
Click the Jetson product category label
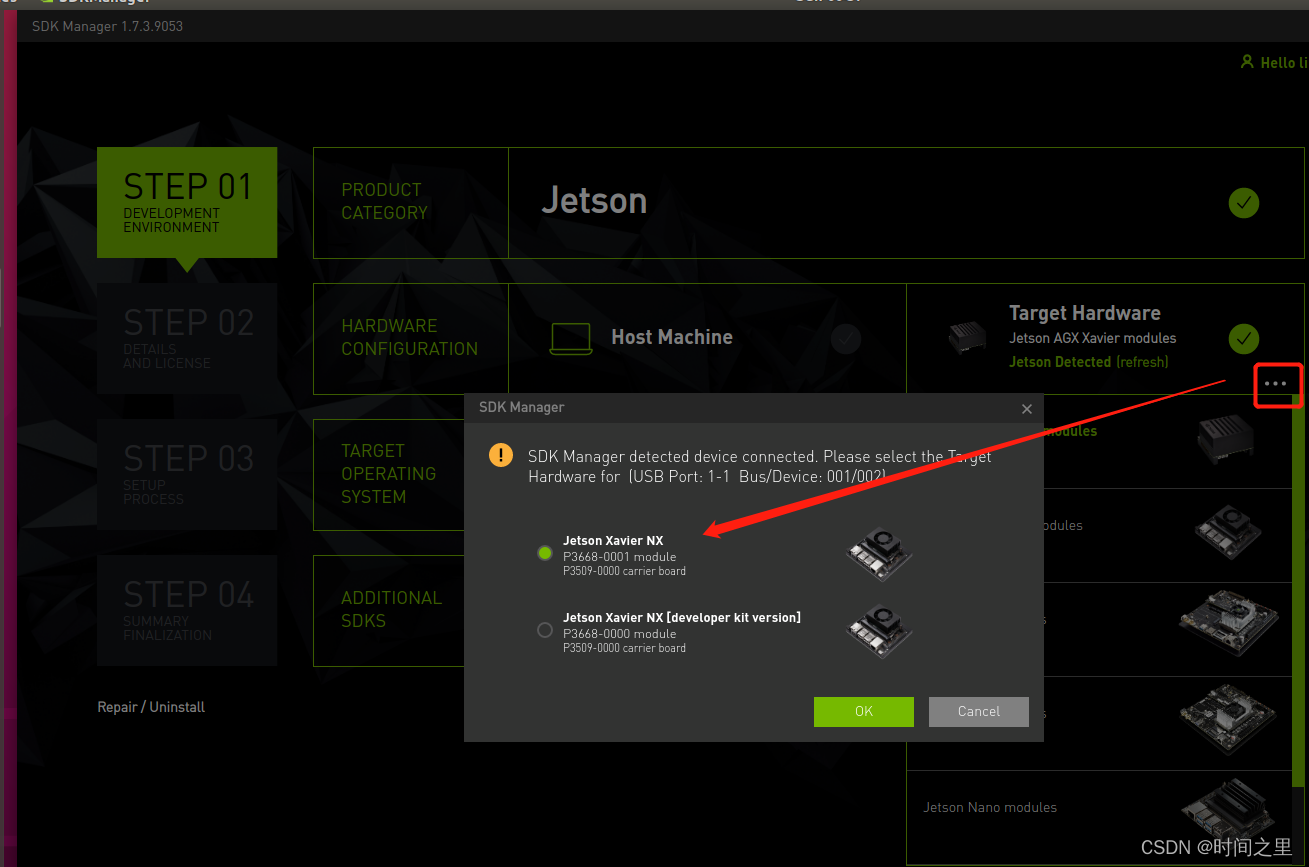pos(594,201)
